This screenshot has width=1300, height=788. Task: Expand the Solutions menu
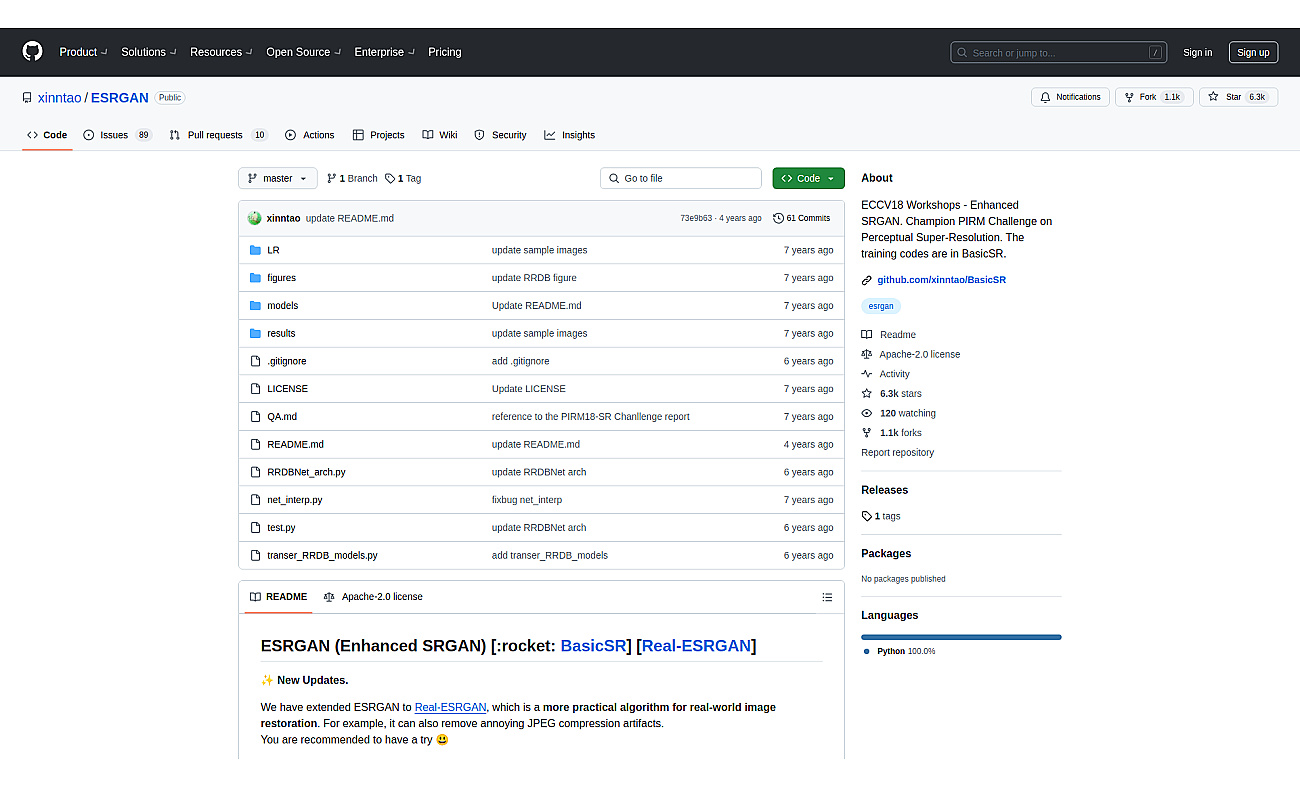pos(149,52)
